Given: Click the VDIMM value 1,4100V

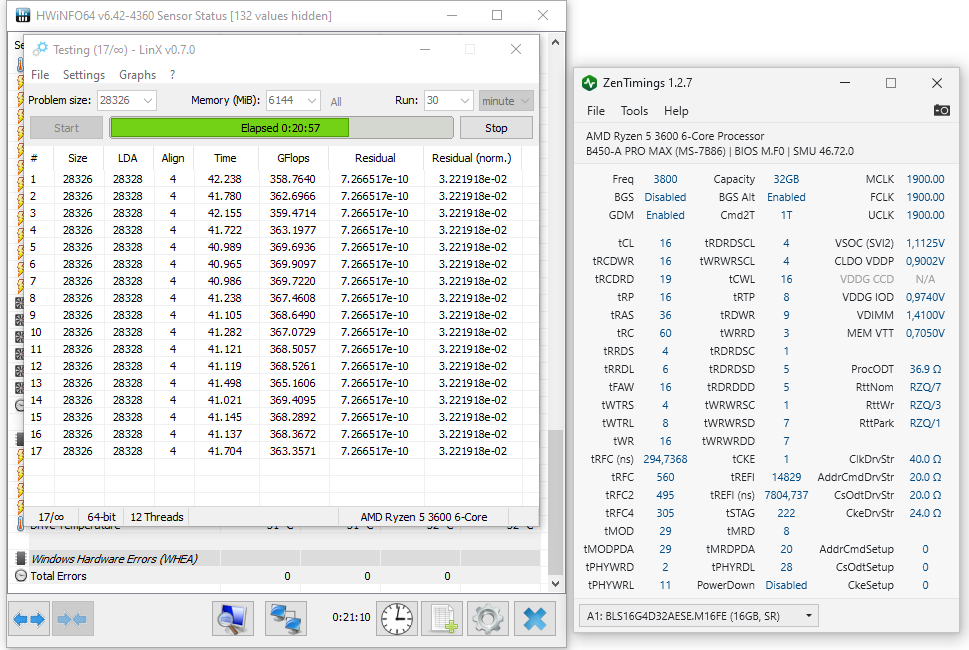Looking at the screenshot, I should click(925, 315).
